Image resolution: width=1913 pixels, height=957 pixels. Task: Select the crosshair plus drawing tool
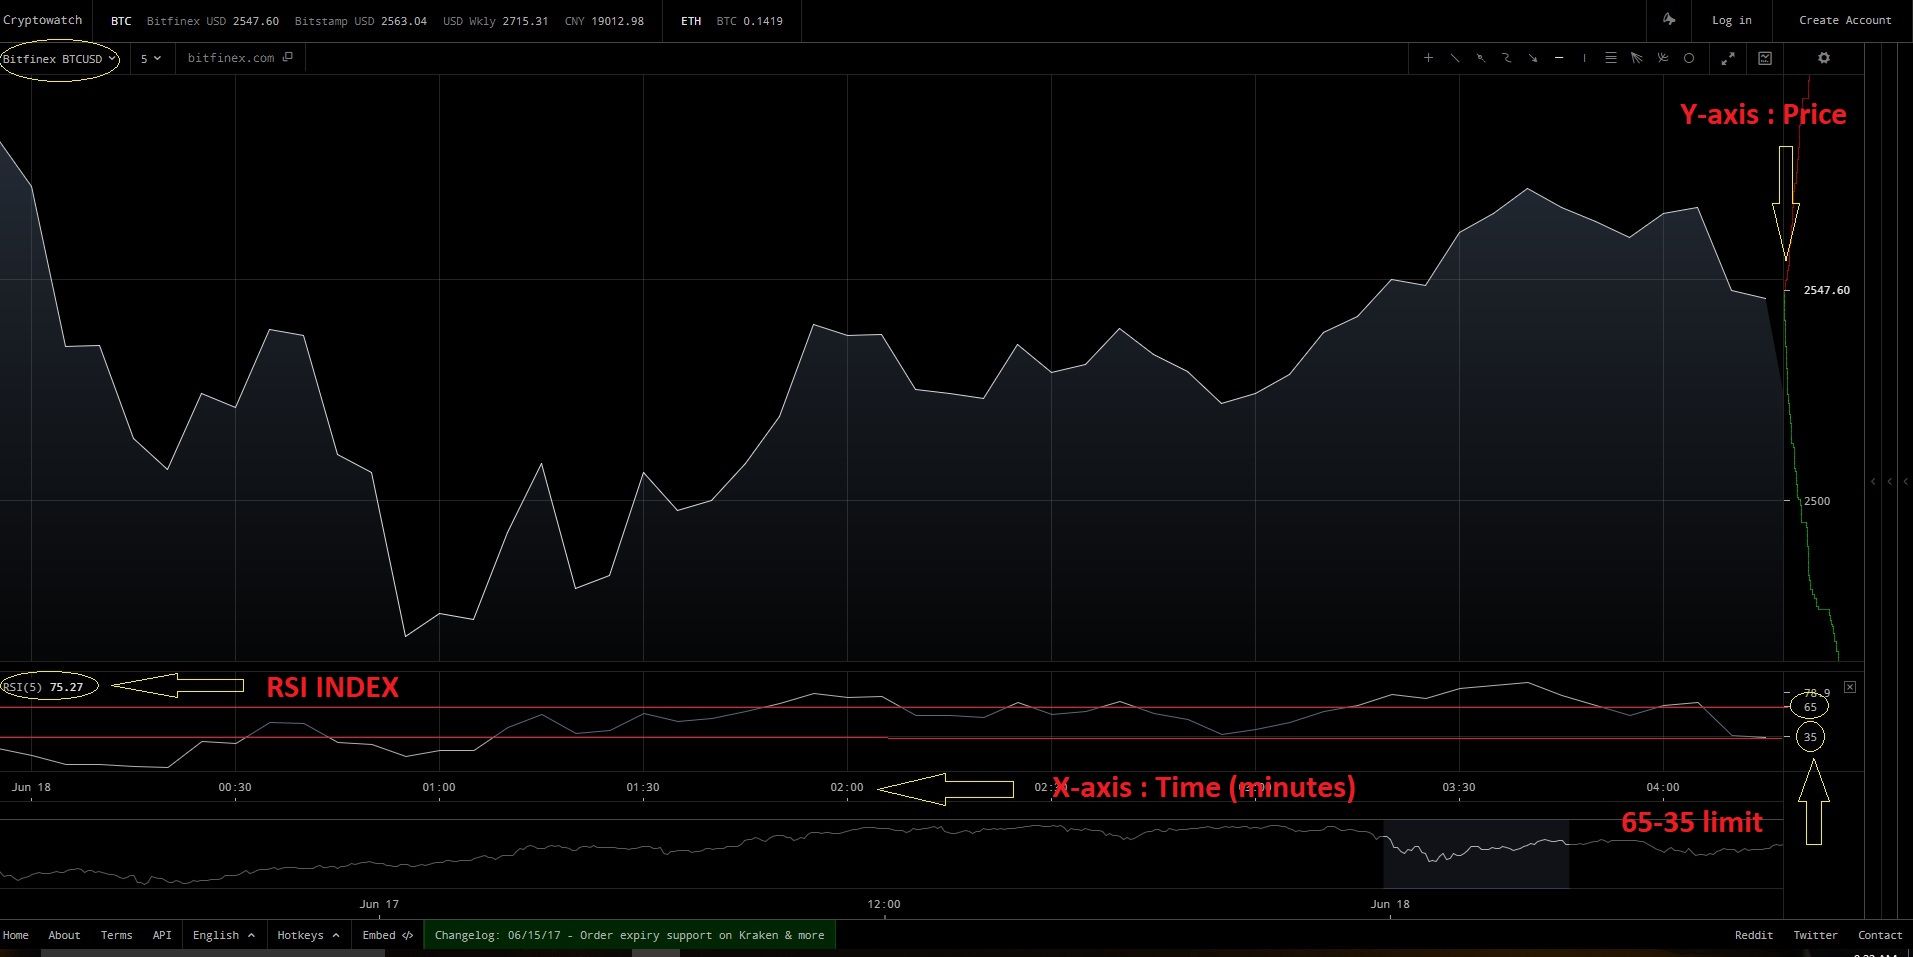coord(1428,58)
